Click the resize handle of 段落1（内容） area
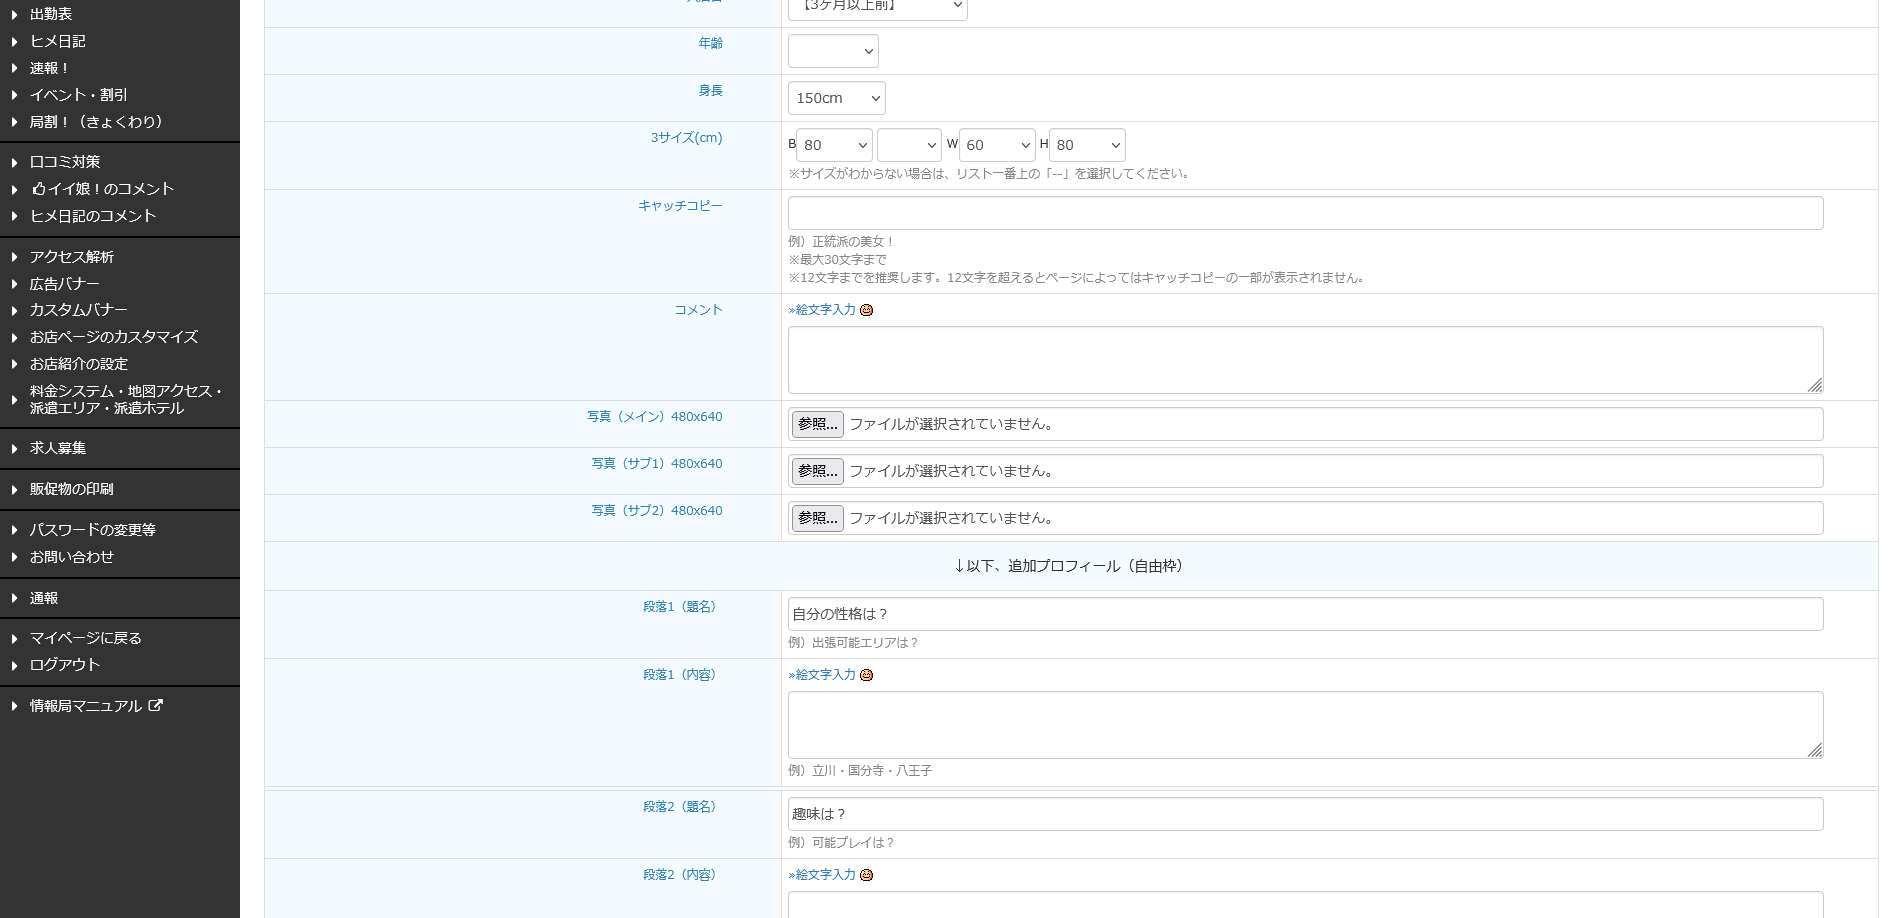The height and width of the screenshot is (918, 1903). tap(1815, 750)
